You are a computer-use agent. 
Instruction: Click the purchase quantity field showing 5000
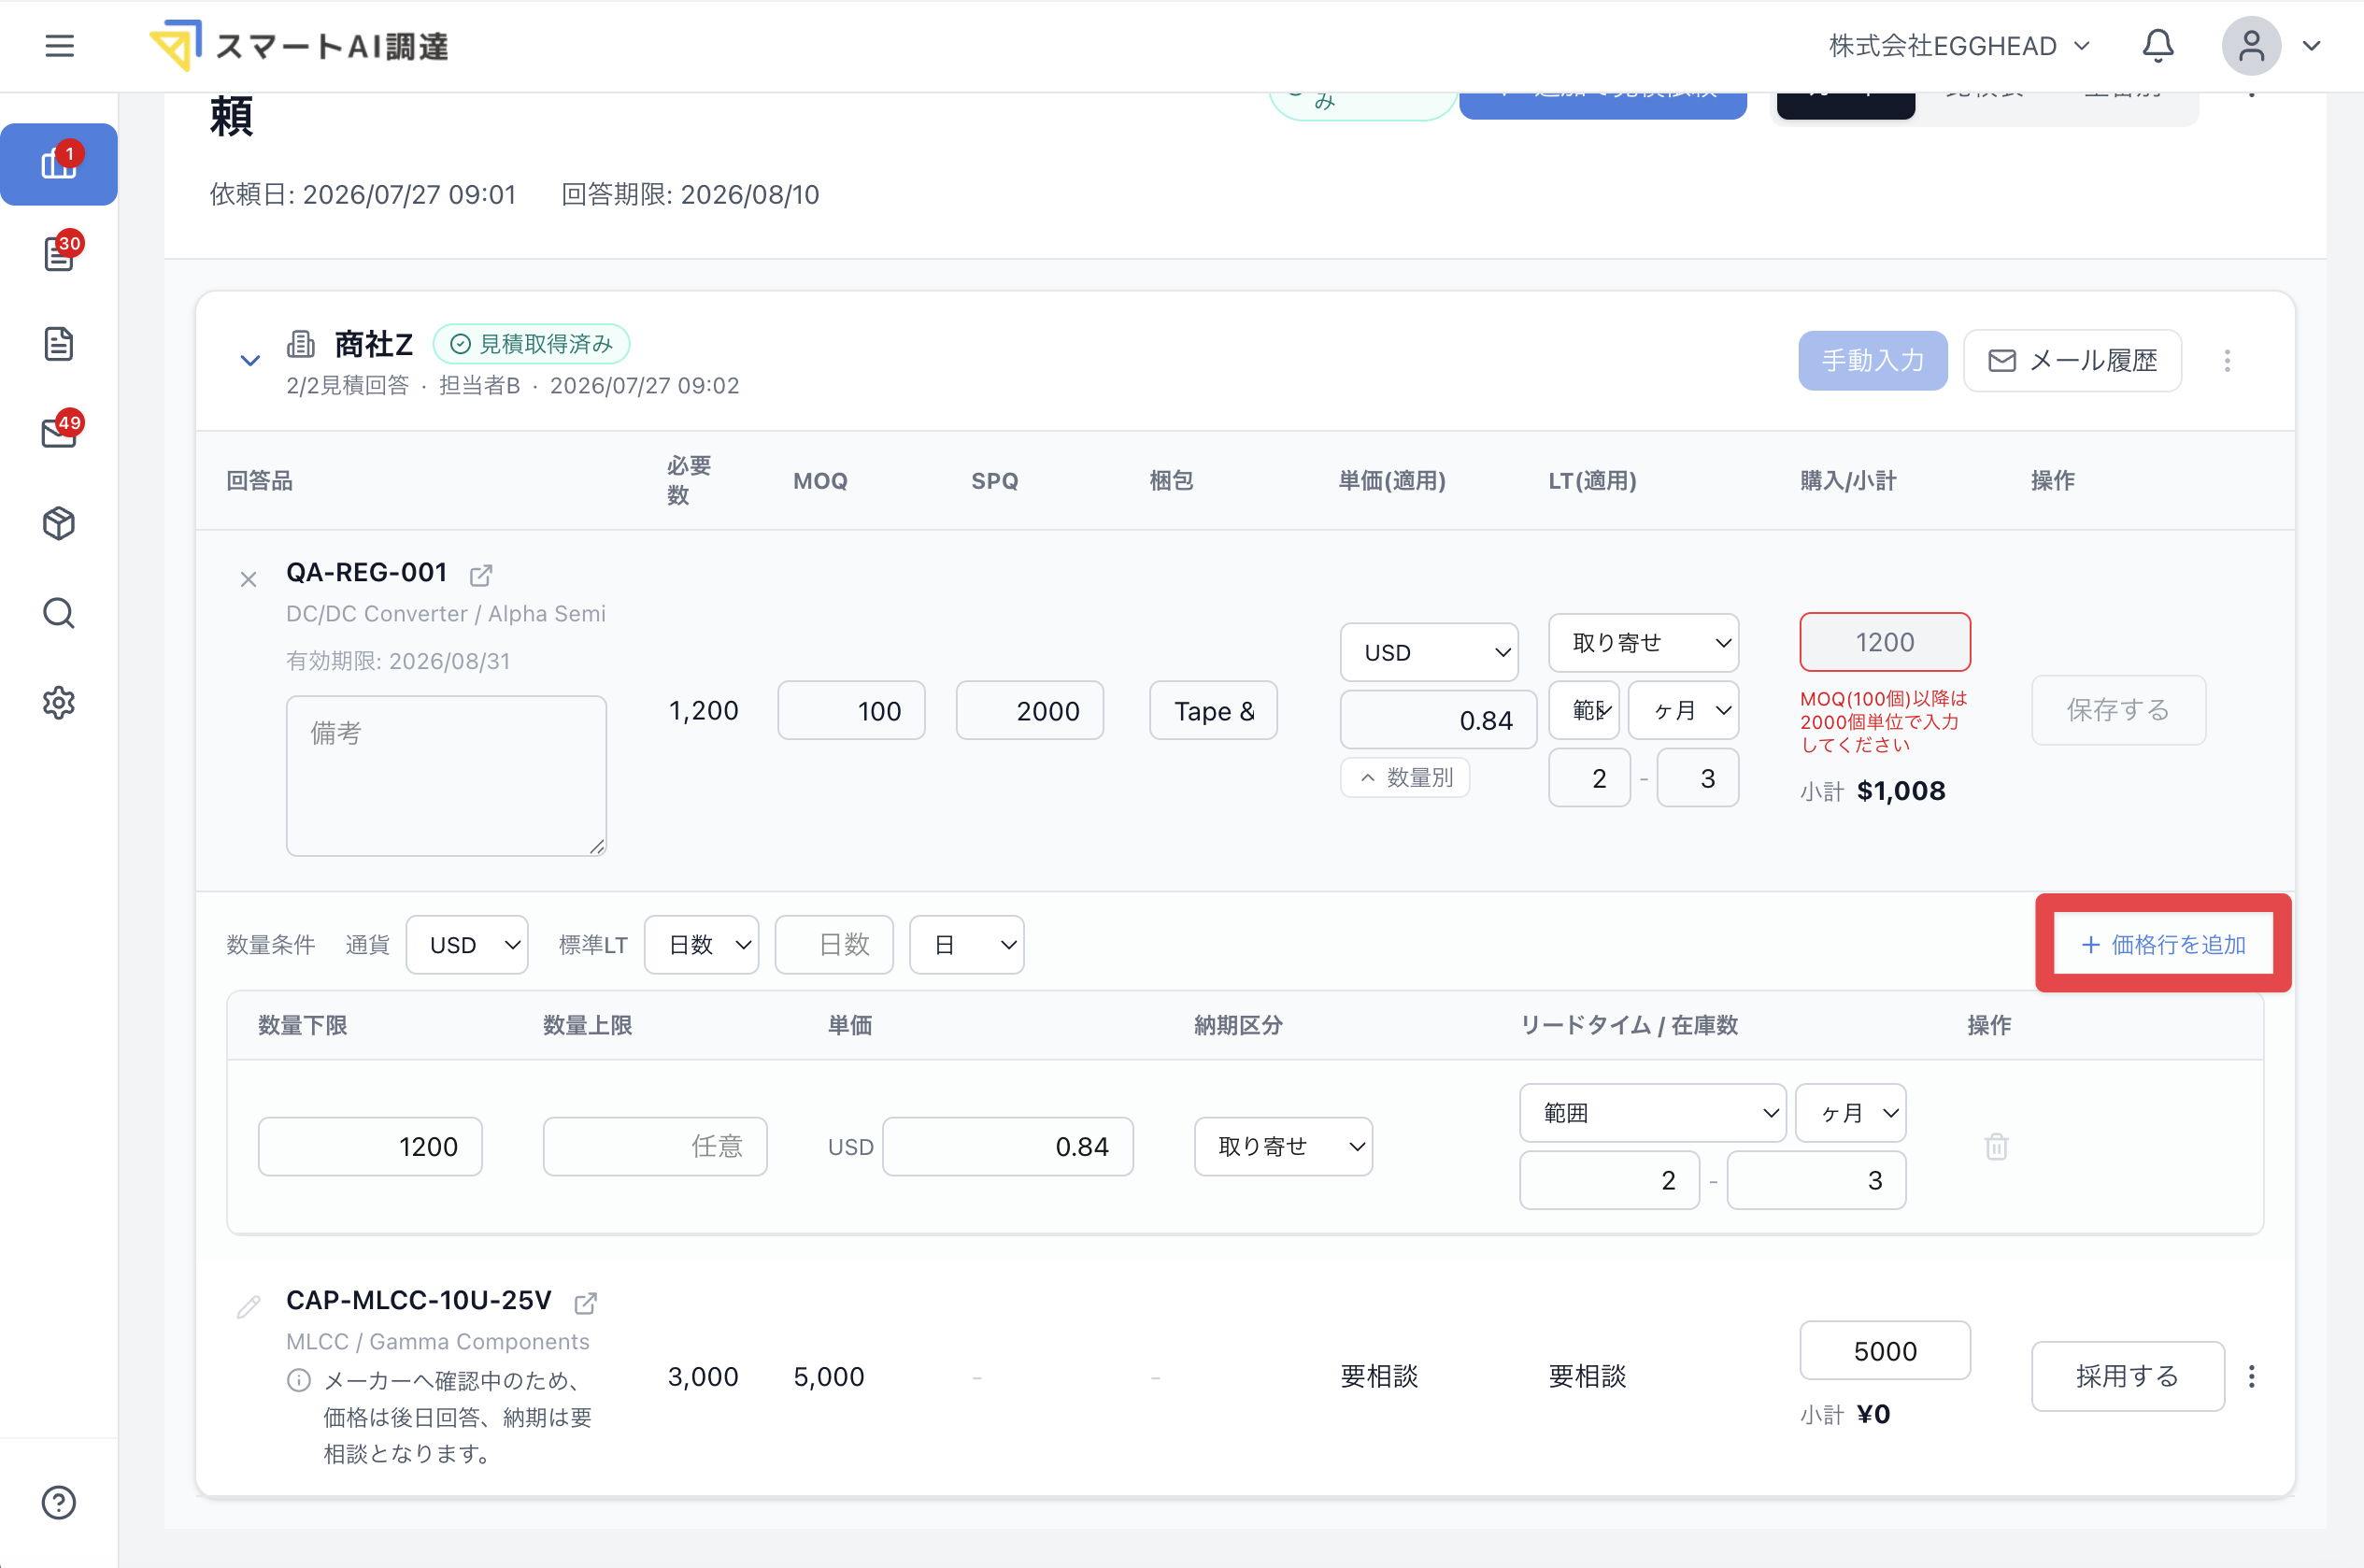[x=1885, y=1351]
